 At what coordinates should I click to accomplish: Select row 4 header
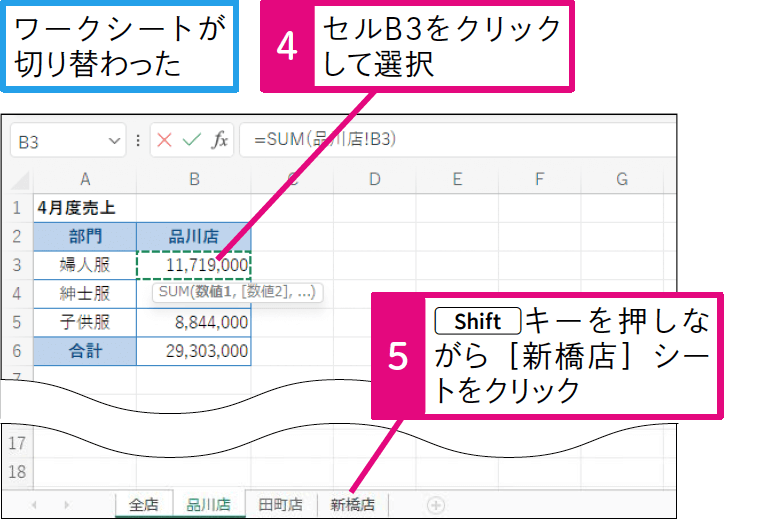click(x=17, y=294)
